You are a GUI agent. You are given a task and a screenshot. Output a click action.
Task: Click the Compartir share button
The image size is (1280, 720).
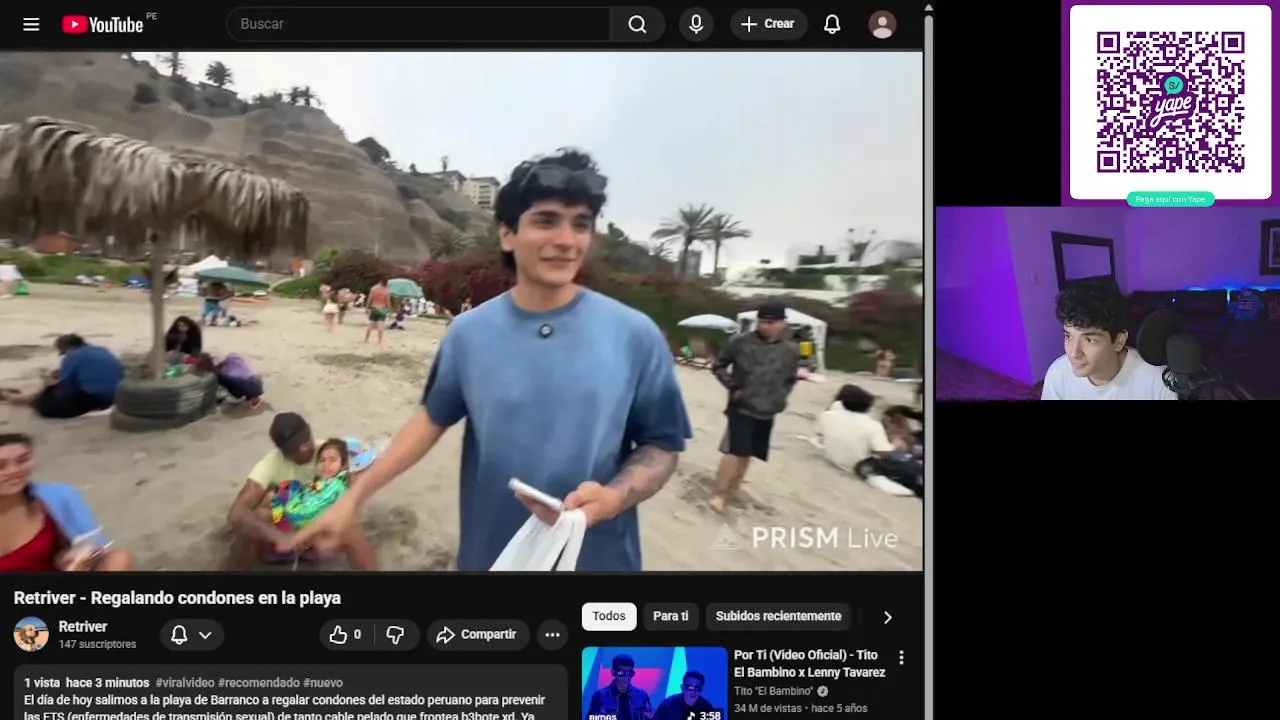click(477, 635)
